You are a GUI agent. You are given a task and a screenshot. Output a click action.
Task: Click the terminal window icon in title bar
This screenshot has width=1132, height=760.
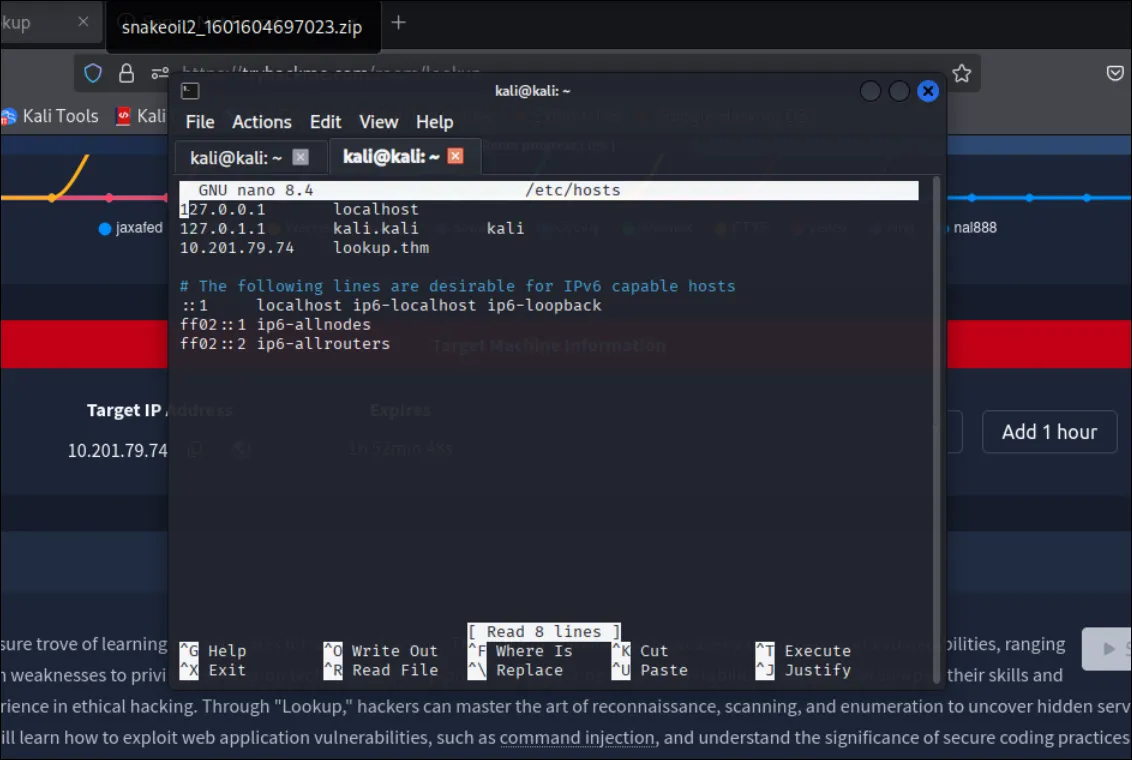[x=190, y=91]
